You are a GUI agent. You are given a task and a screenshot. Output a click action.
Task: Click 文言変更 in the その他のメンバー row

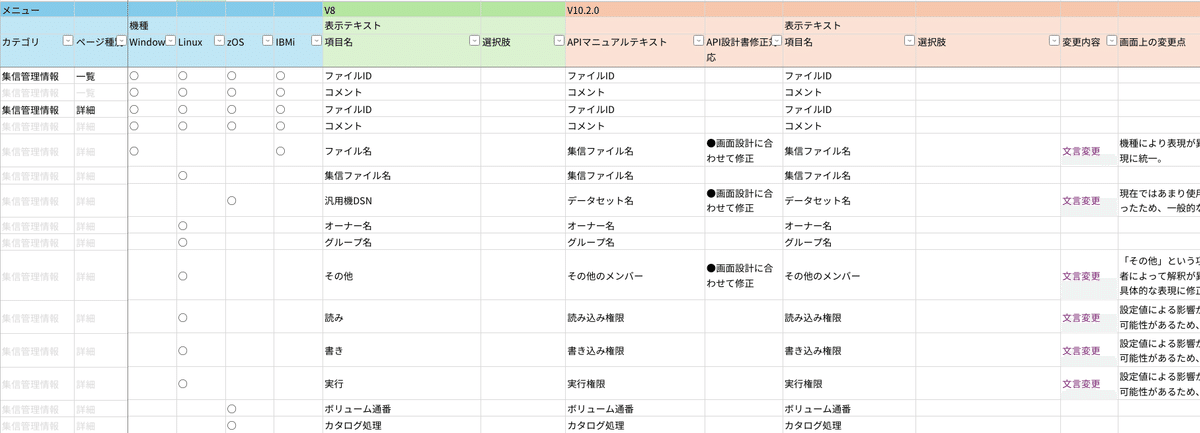pos(1081,275)
